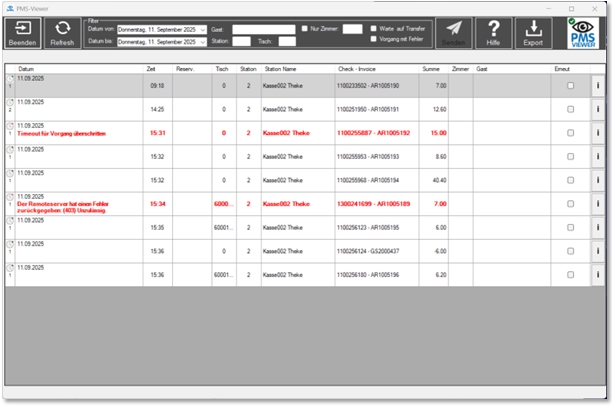
Task: Check the Vorgang mit Fehler filter
Action: [x=374, y=40]
